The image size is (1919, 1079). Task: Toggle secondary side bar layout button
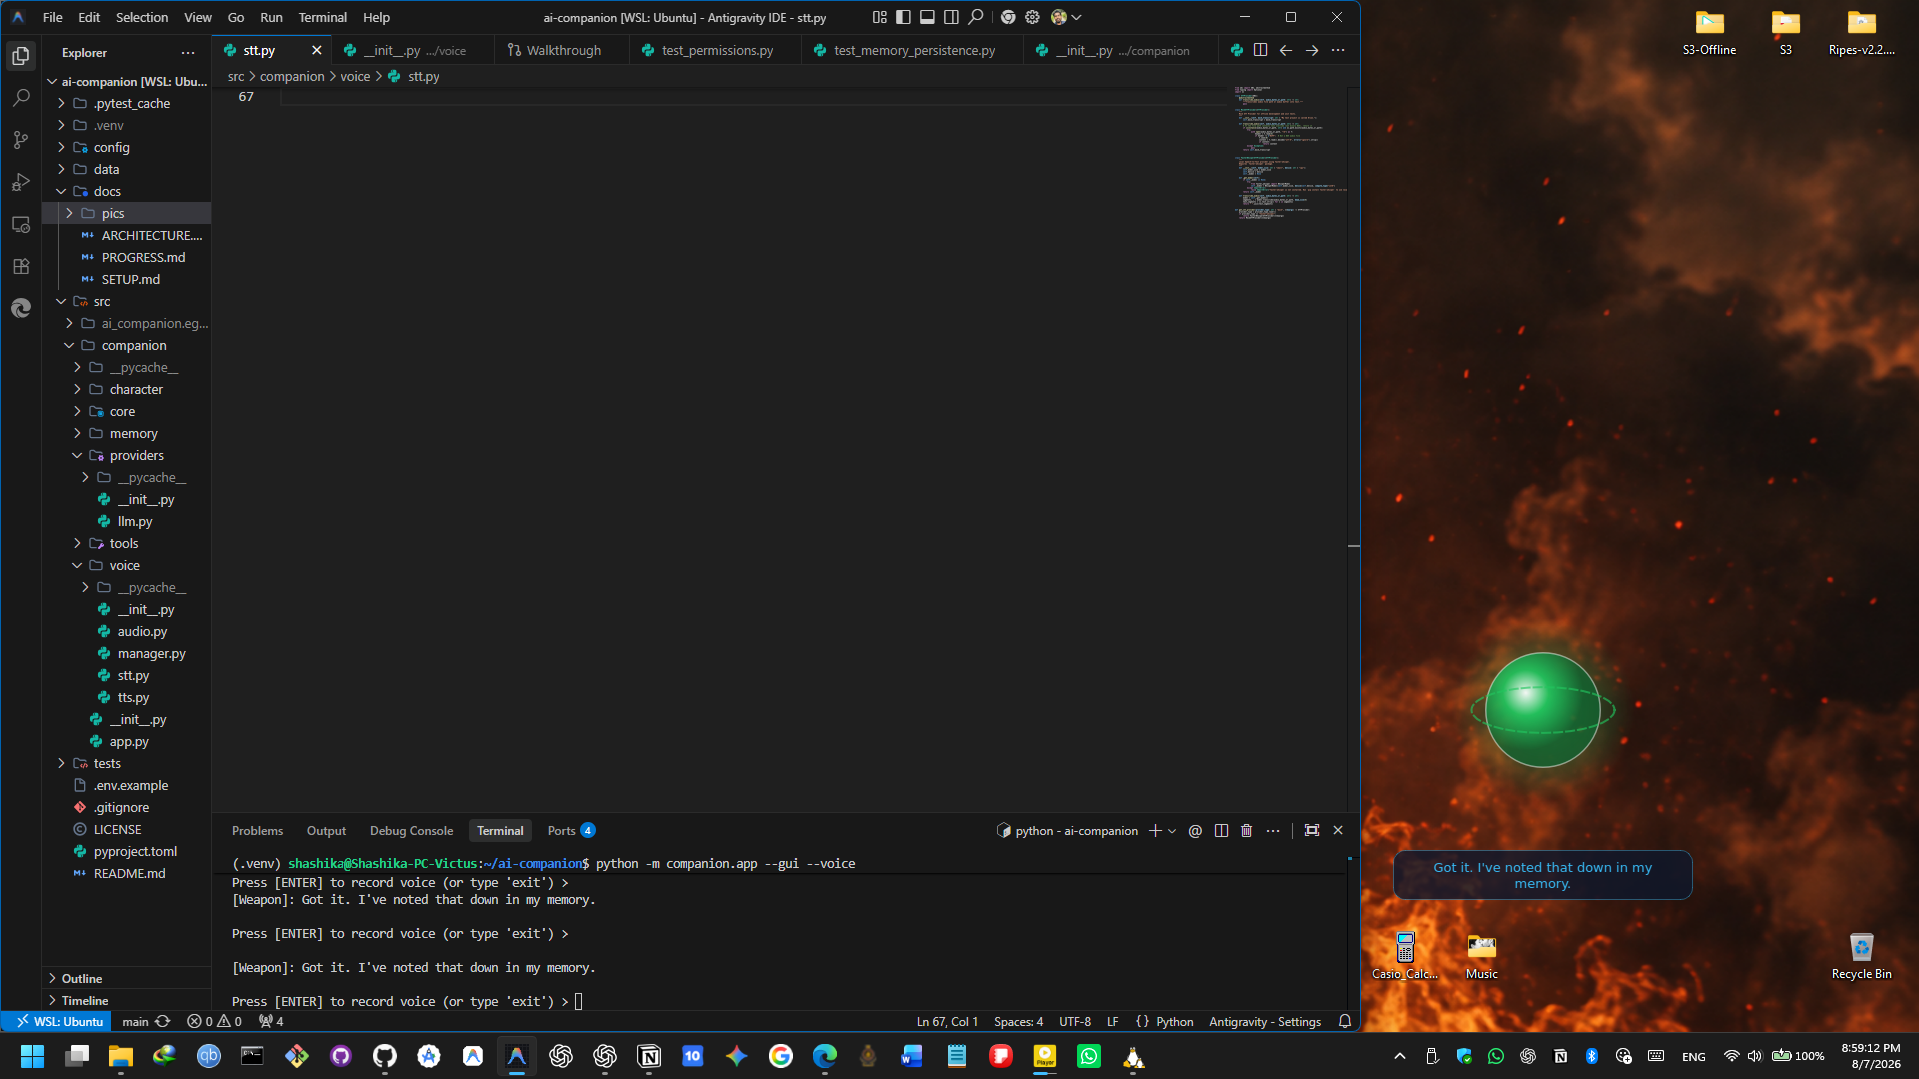click(x=952, y=17)
